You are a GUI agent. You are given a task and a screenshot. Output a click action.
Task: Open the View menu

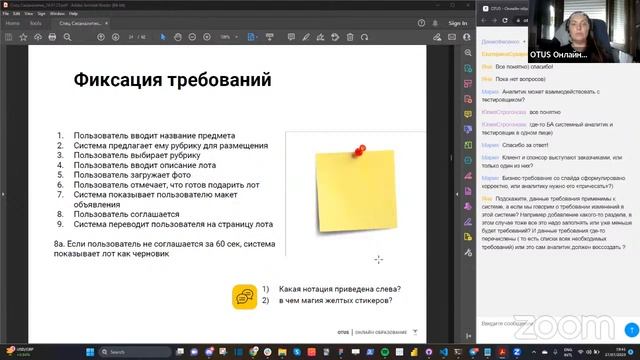29,13
